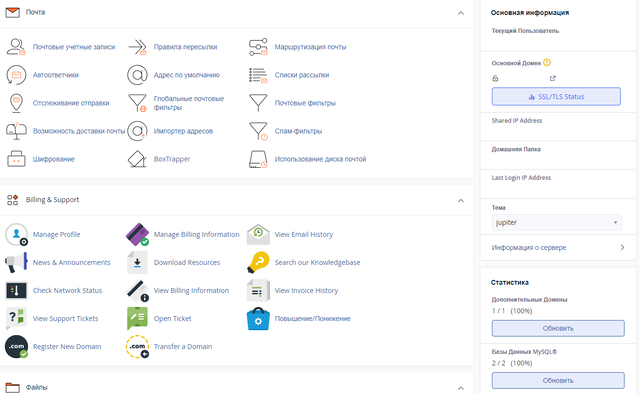640x394 pixels.
Task: Open the View Billing Information icon
Action: click(x=137, y=291)
